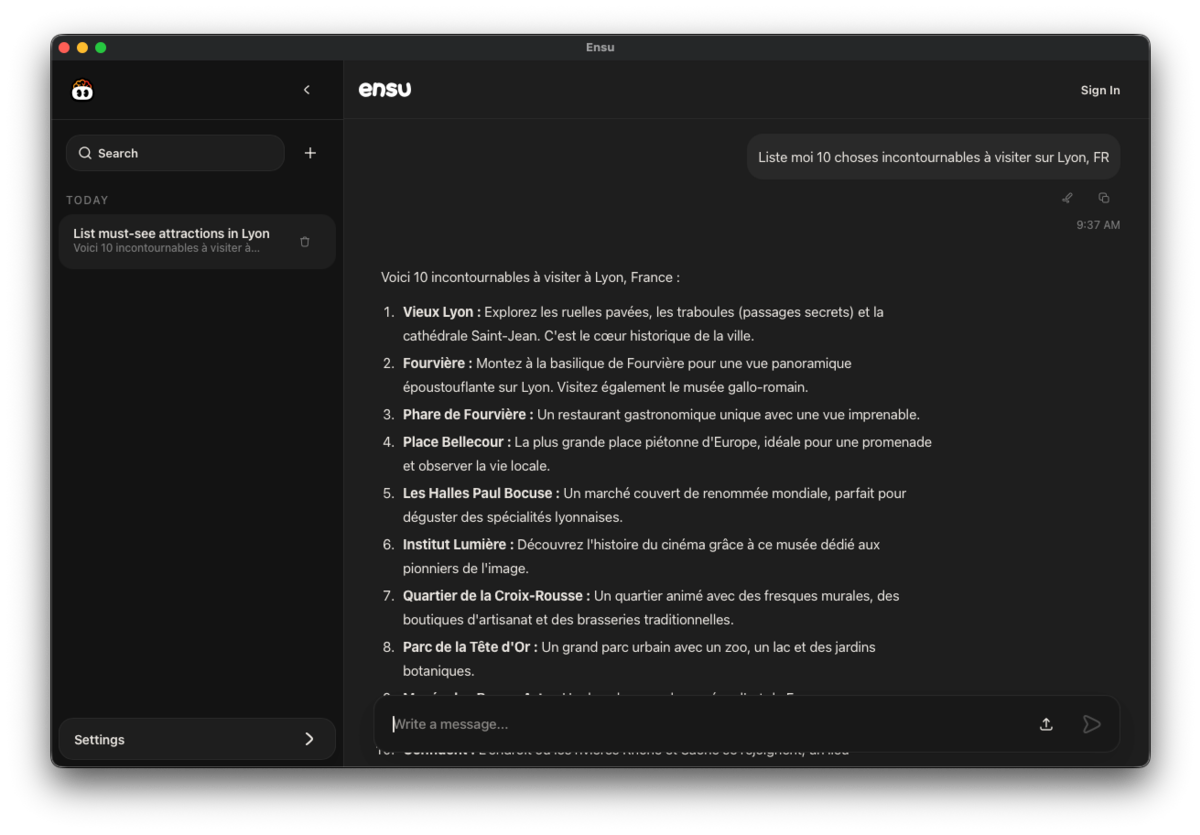Click the Ensu mascot icon in the sidebar
Image resolution: width=1200 pixels, height=835 pixels.
(x=82, y=90)
